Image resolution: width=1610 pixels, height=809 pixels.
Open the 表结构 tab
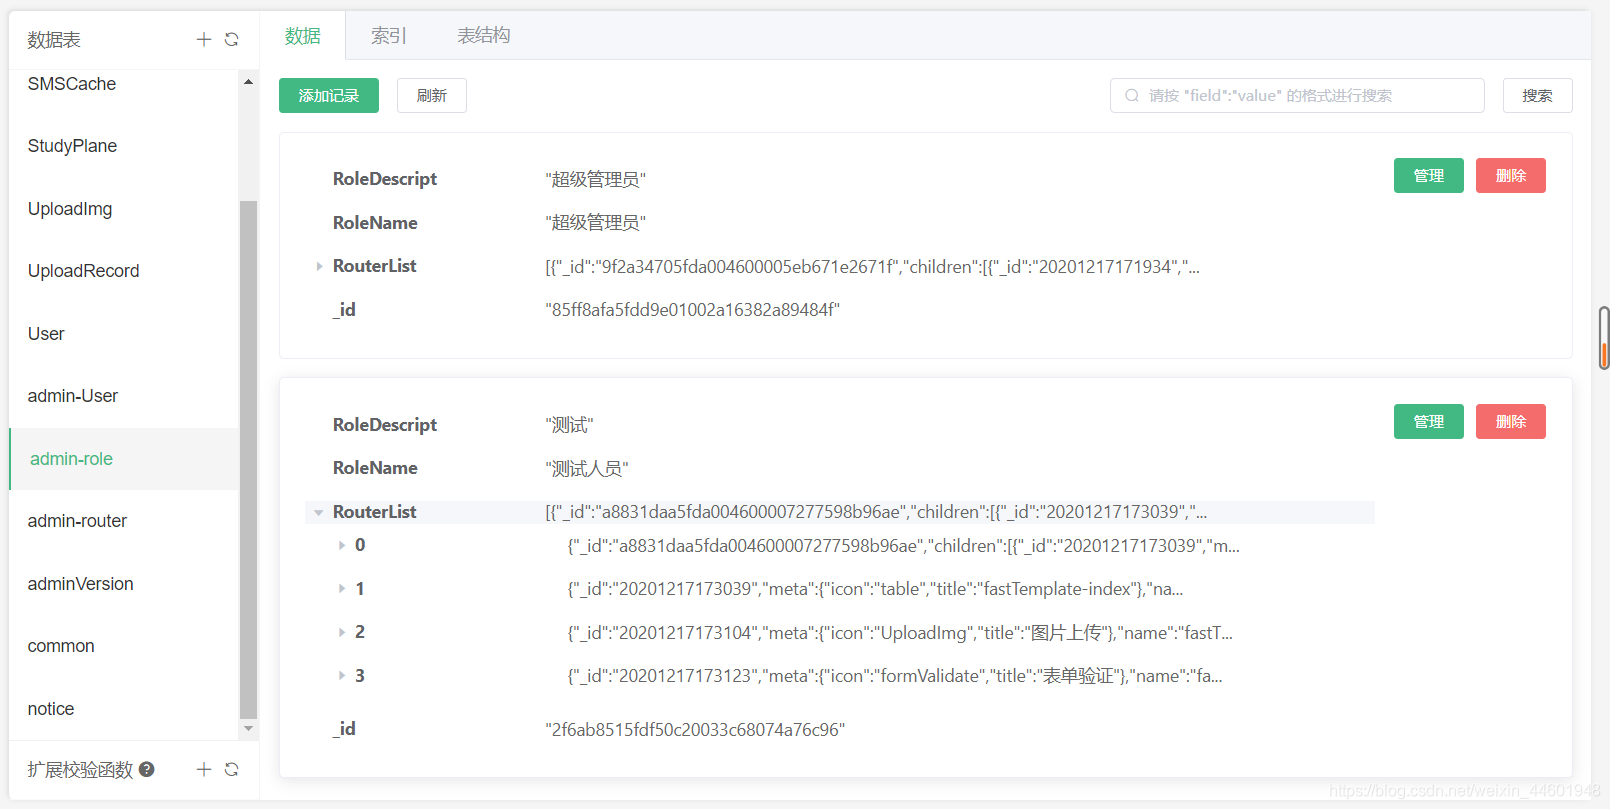(484, 36)
